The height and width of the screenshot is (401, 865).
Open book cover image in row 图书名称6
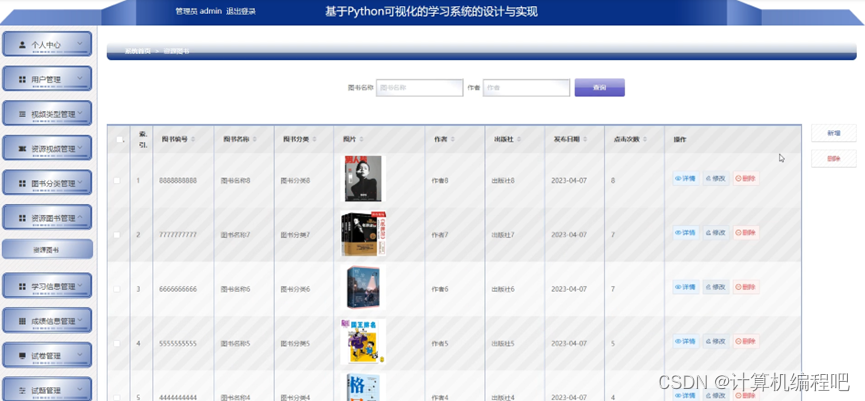click(x=363, y=287)
